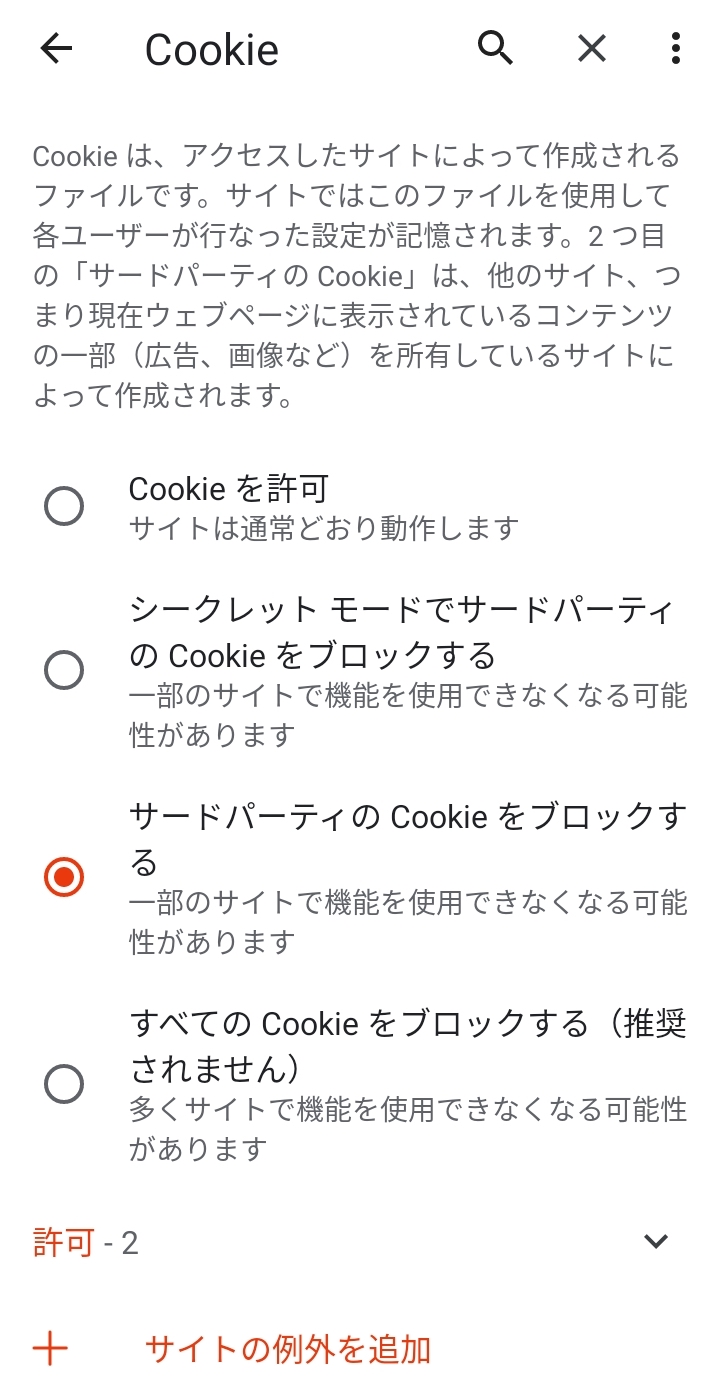Tap サイトの例外を追加 link
The width and height of the screenshot is (719, 1400).
[288, 1349]
